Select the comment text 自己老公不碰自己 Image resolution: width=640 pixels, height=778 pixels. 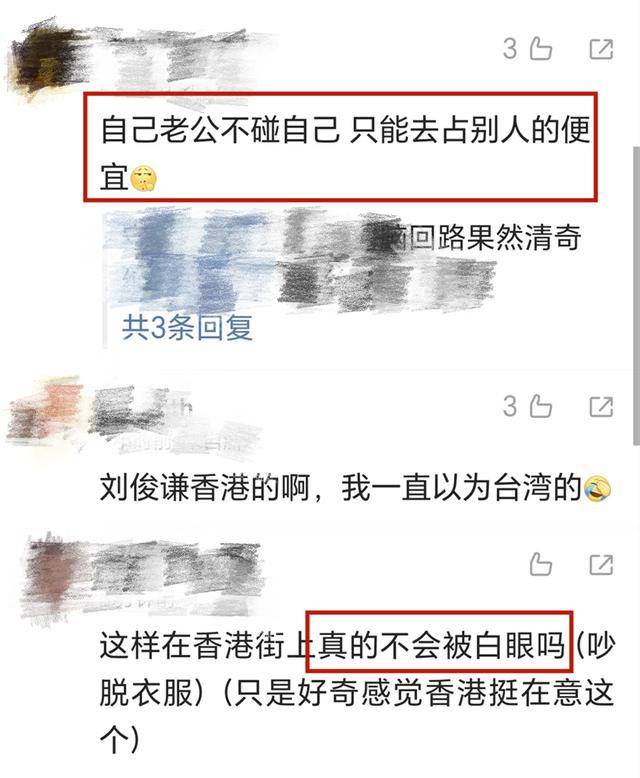(220, 131)
